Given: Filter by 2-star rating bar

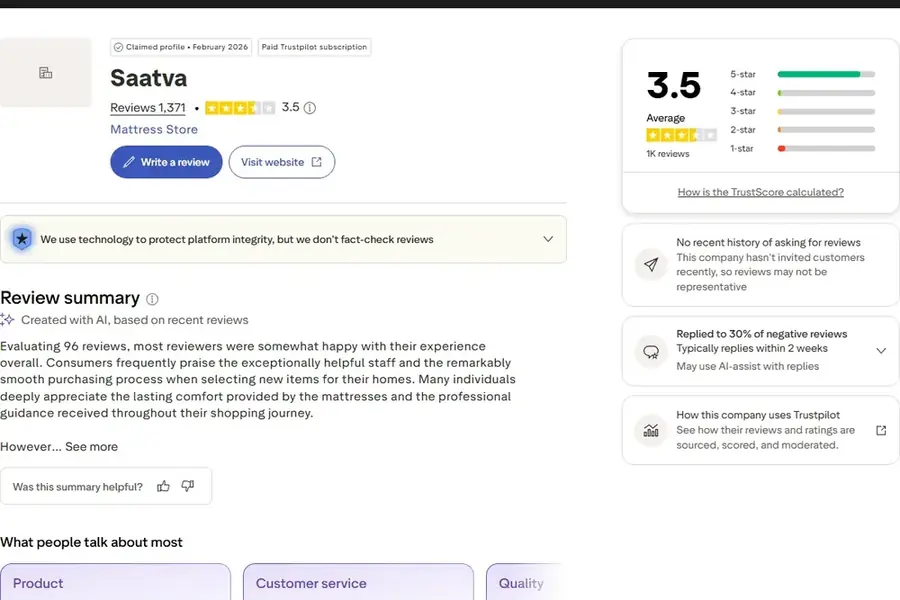Looking at the screenshot, I should 802,130.
